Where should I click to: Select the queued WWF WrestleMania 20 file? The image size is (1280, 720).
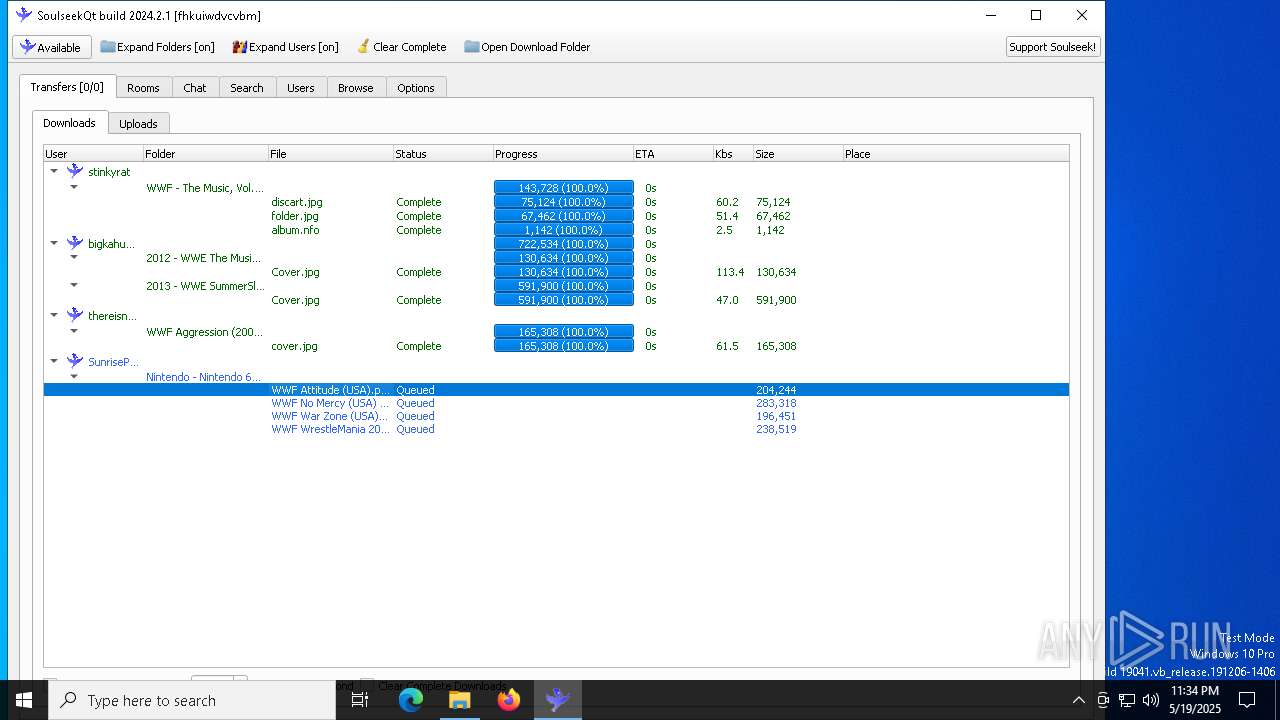(556, 429)
